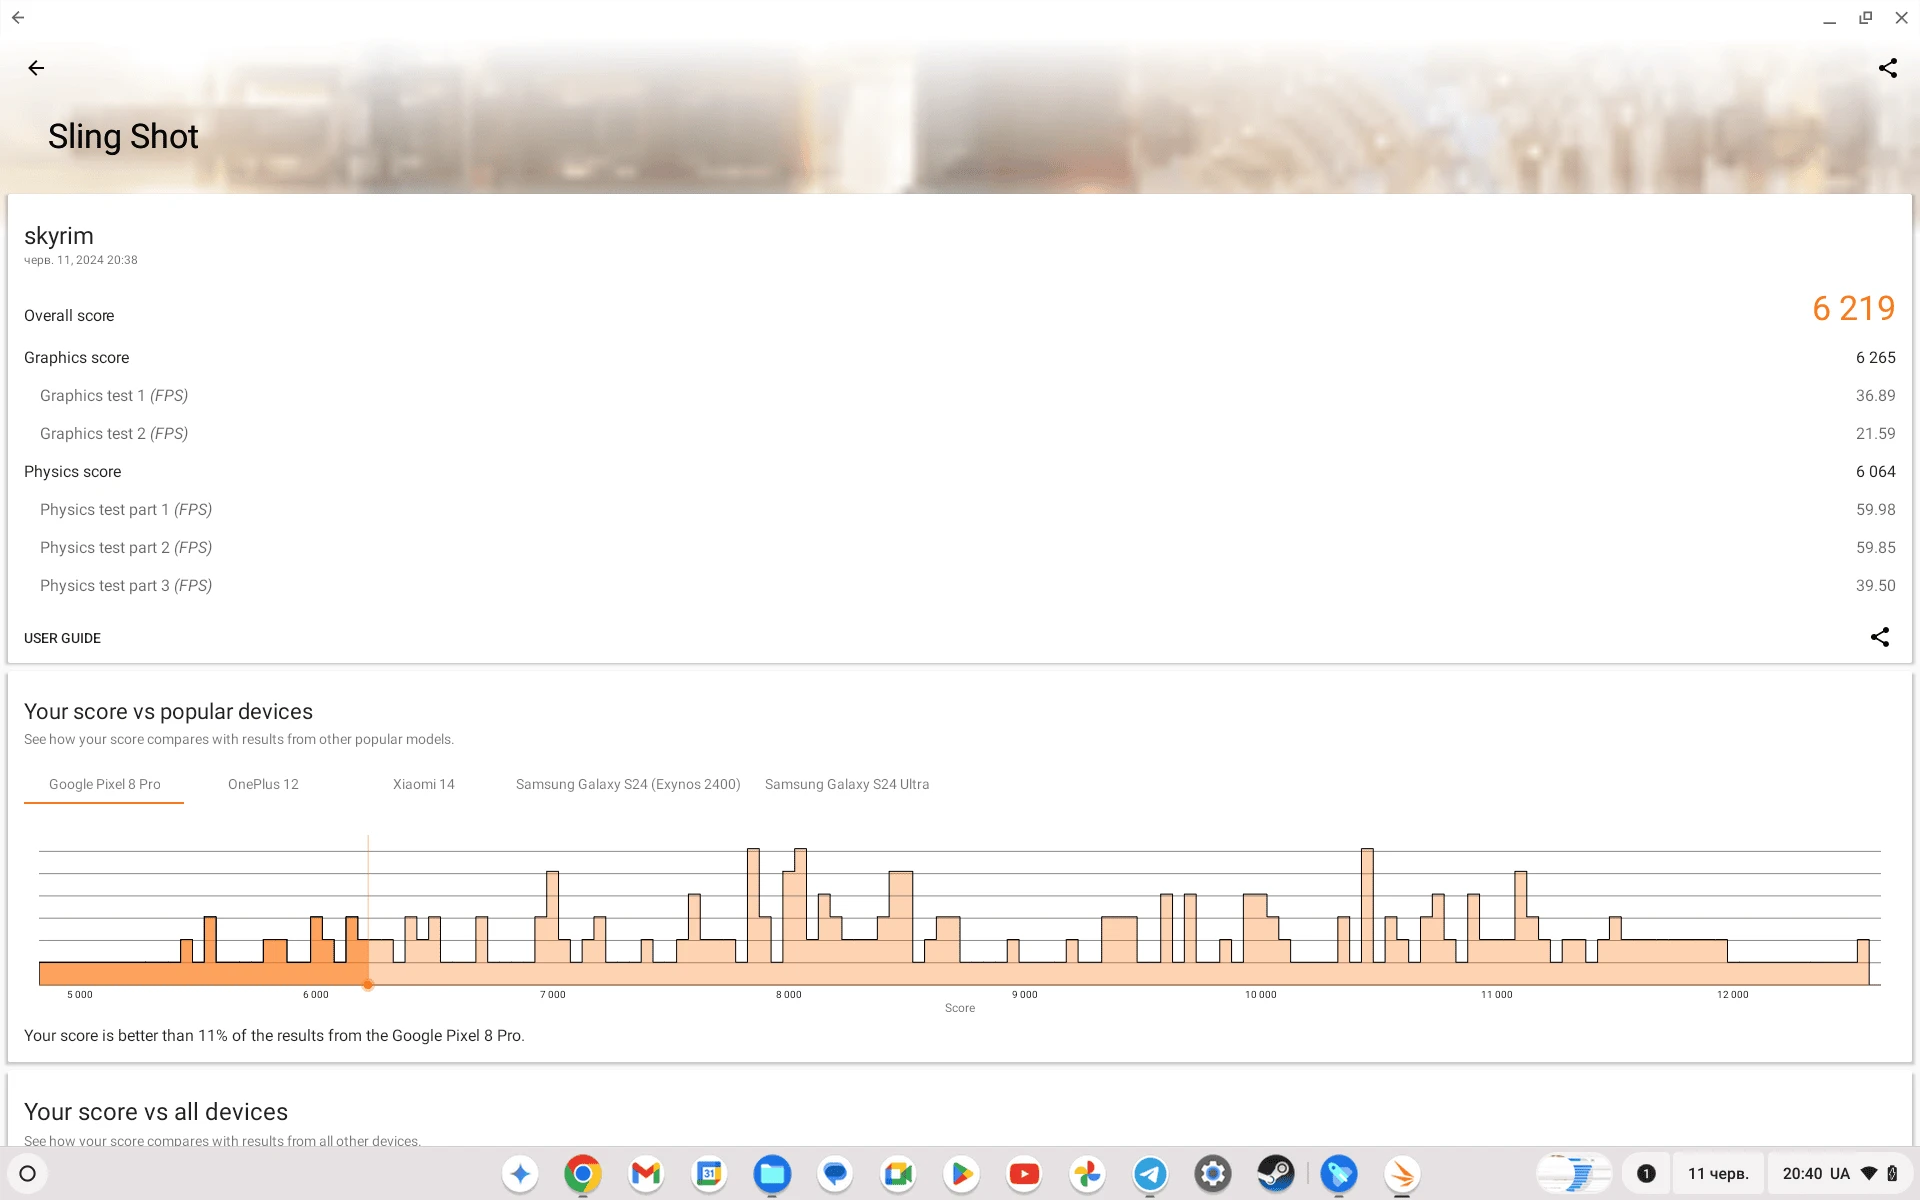The image size is (1920, 1200).
Task: Open quick settings at the clock
Action: (x=1840, y=1173)
